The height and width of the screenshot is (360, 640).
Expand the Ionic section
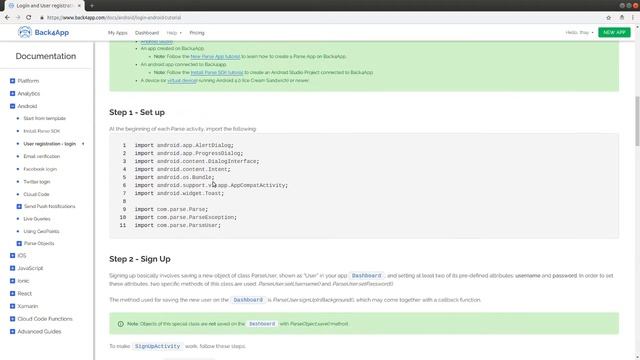pyautogui.click(x=13, y=281)
